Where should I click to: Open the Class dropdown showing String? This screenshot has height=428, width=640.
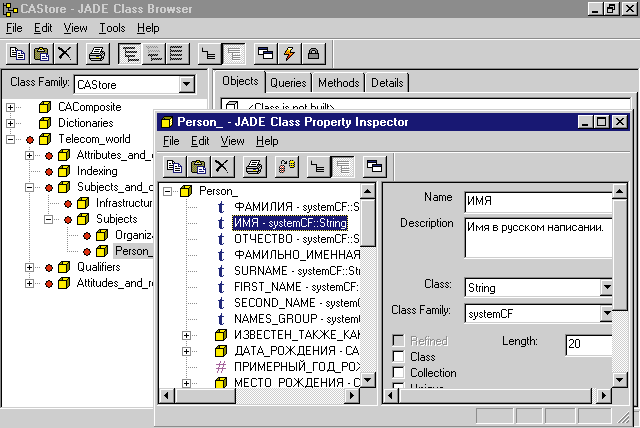tap(607, 288)
